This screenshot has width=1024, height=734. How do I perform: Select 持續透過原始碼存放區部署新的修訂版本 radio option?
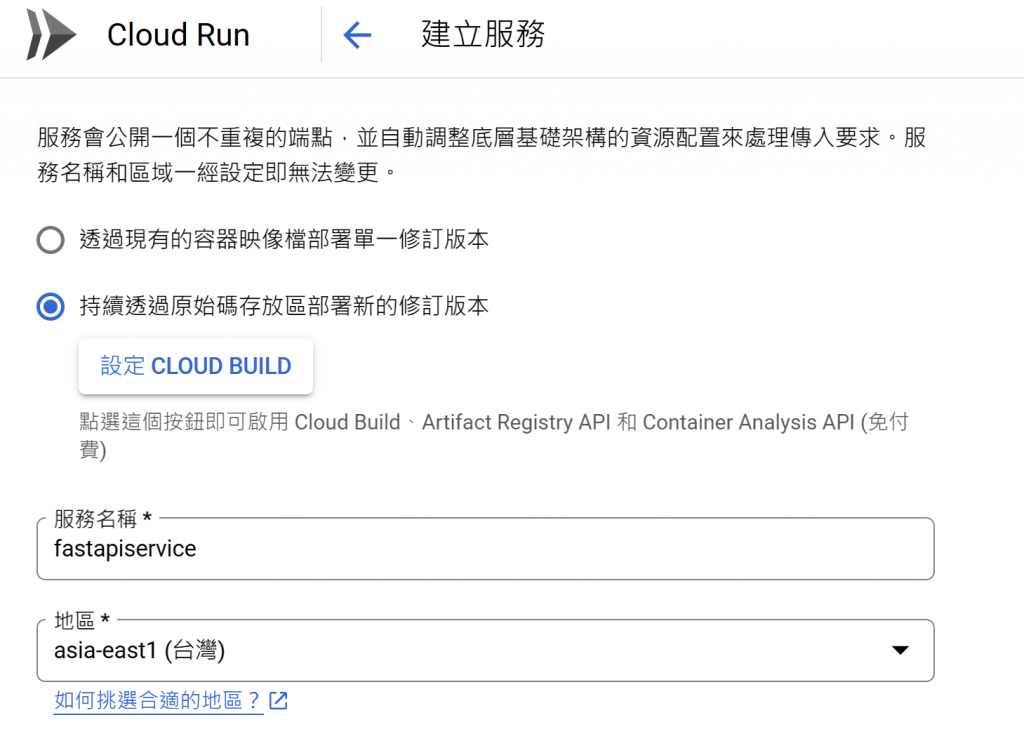[50, 306]
